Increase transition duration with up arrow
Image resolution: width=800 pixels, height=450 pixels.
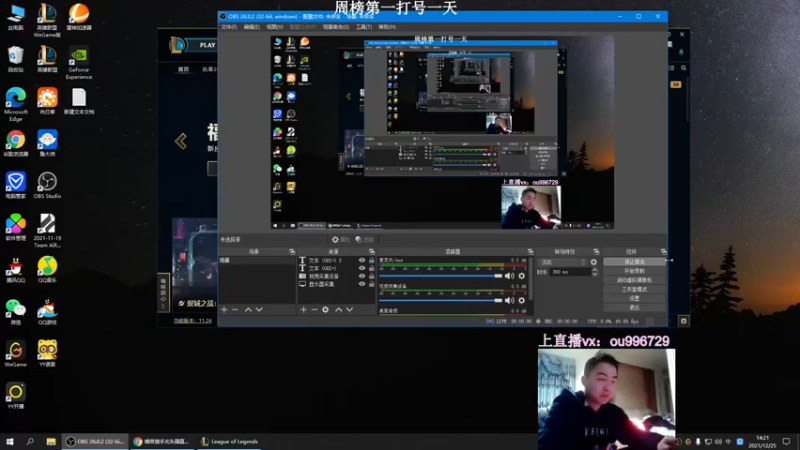click(594, 270)
